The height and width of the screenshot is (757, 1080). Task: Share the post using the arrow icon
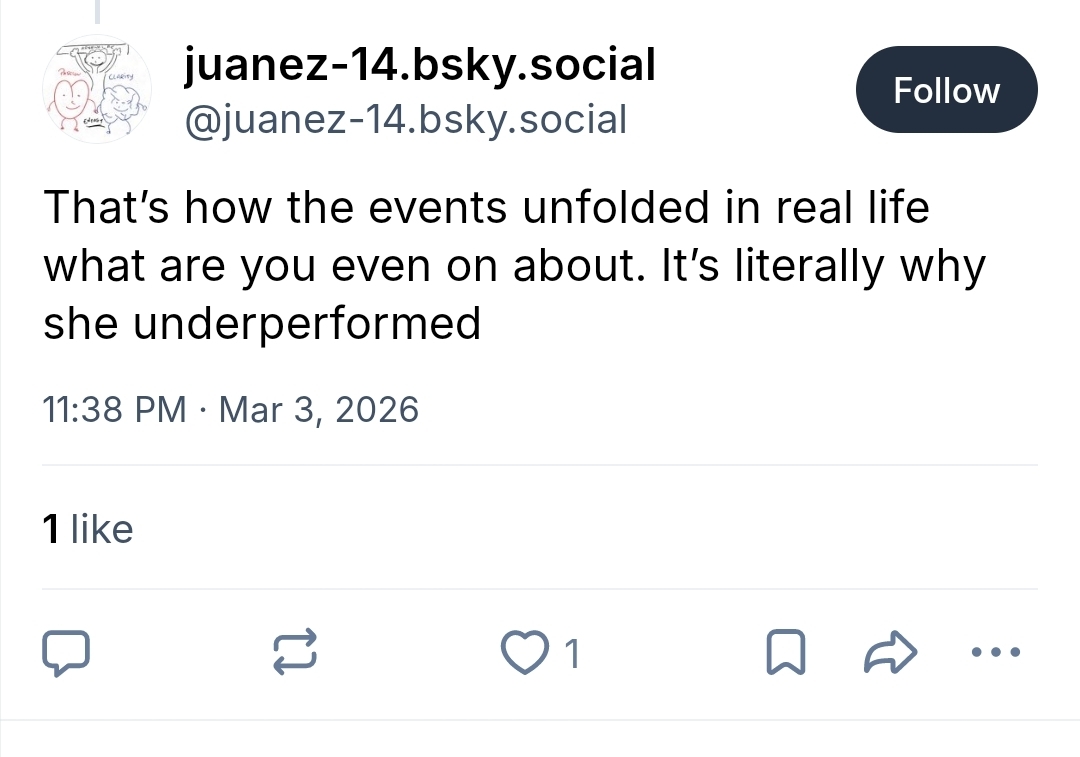888,653
